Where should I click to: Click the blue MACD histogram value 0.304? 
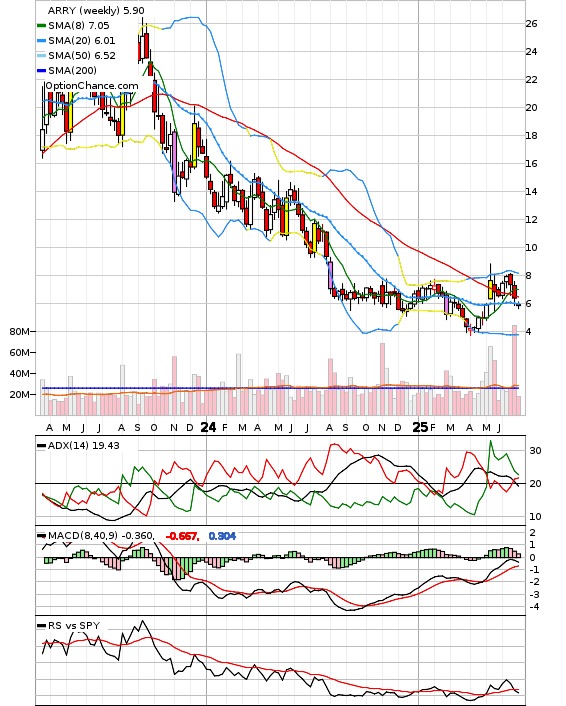pos(222,536)
